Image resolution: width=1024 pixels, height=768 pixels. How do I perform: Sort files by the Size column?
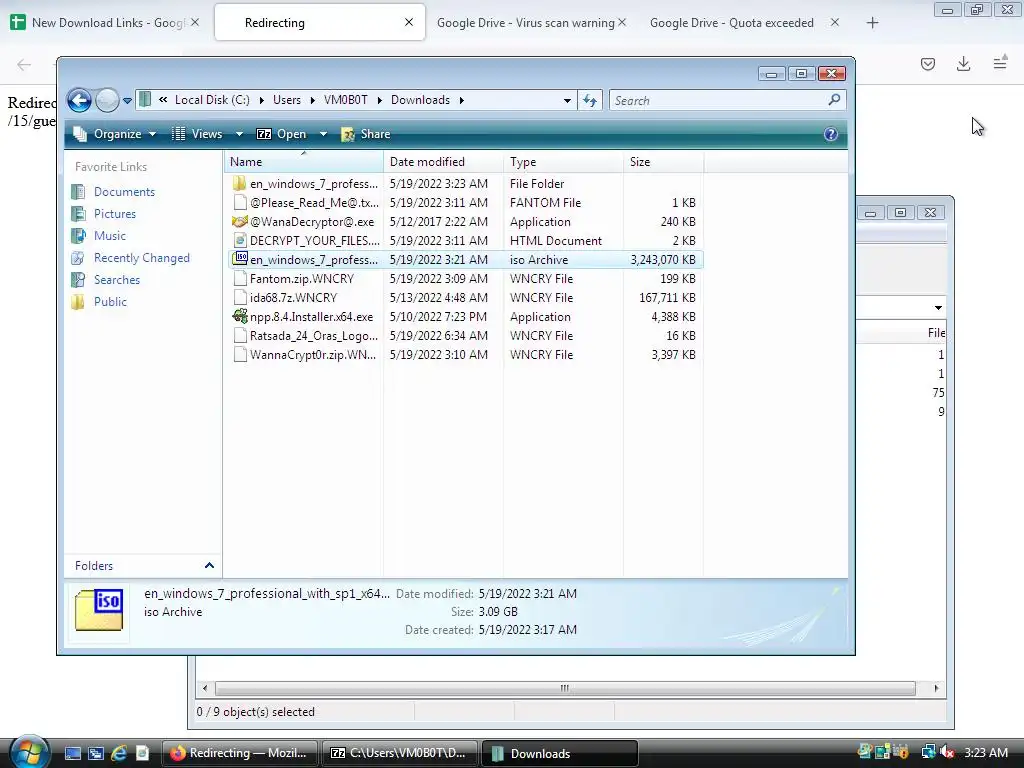pyautogui.click(x=664, y=162)
